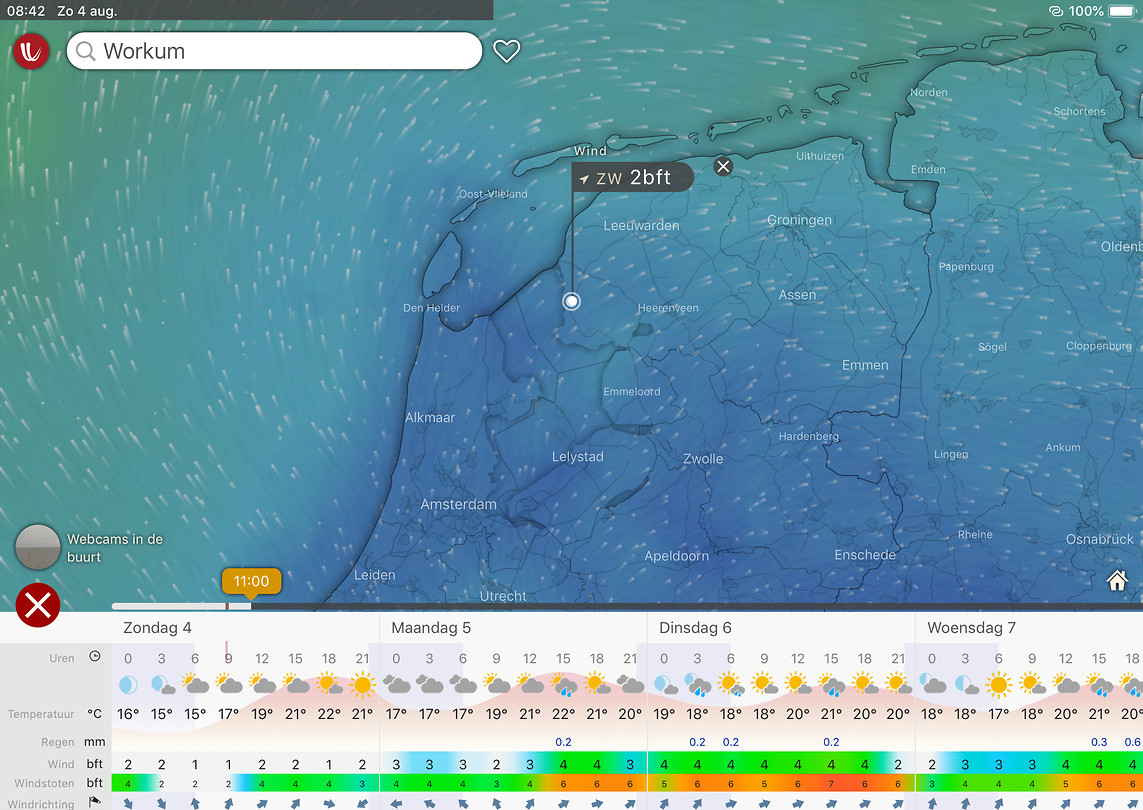Click the Oost-Vlieland label on the map
The image size is (1143, 810).
[x=493, y=194]
